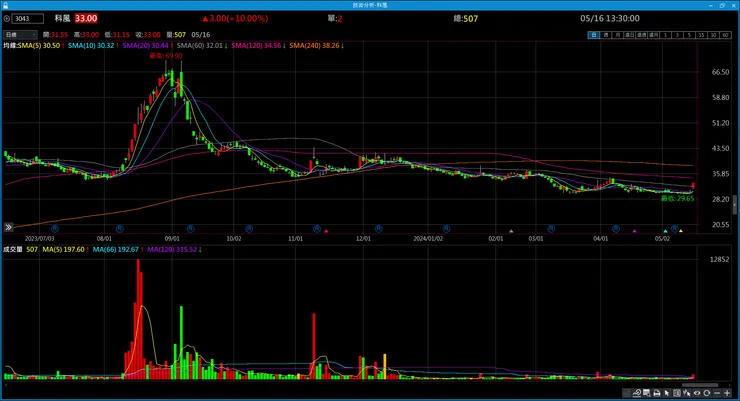Click the window search icon in bottom toolbar
This screenshot has width=740, height=401.
coord(647,393)
